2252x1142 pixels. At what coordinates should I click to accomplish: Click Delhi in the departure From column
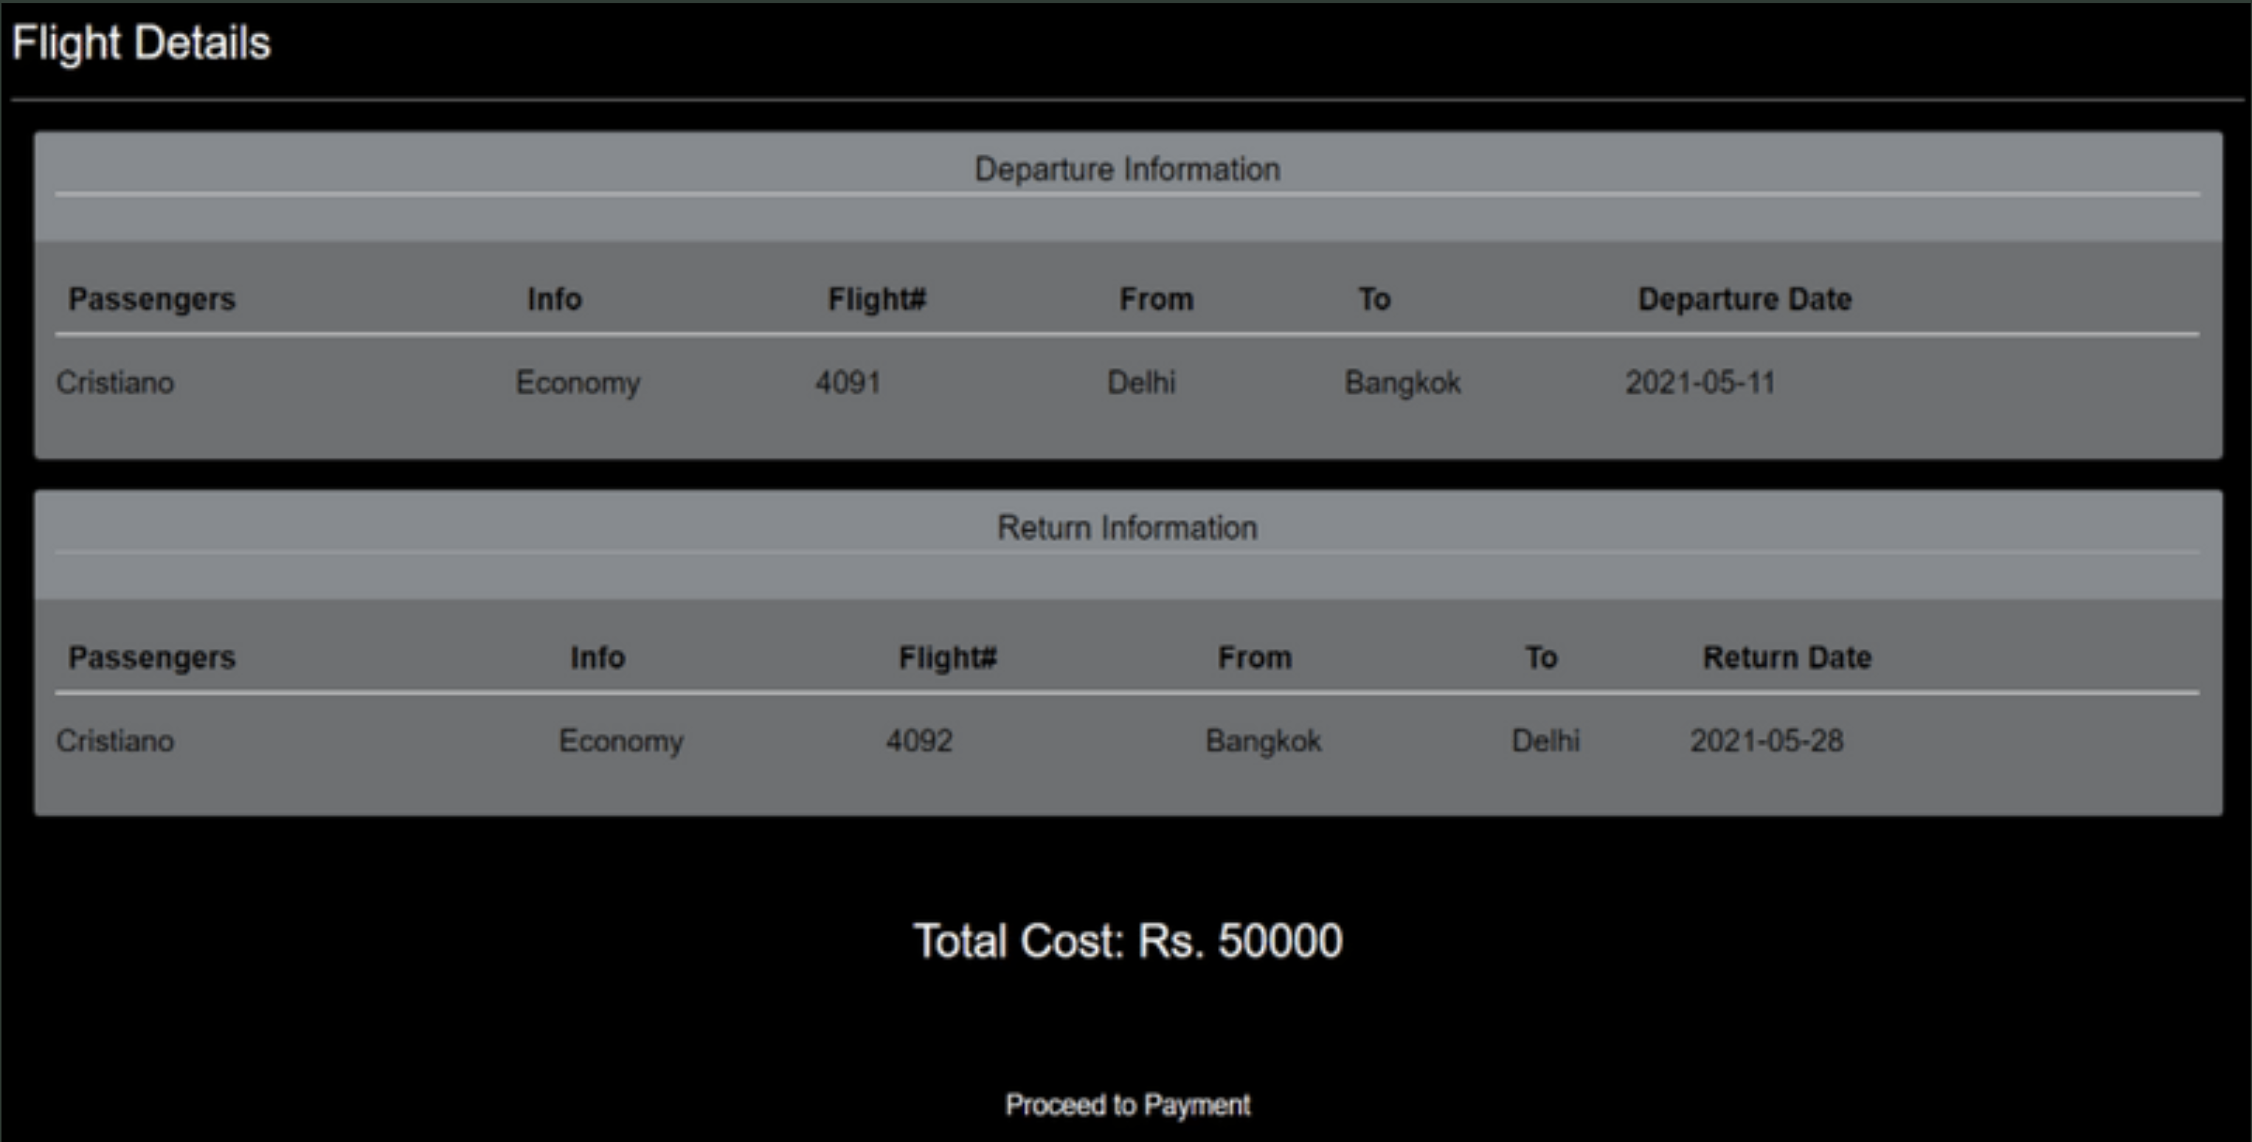pos(1140,382)
